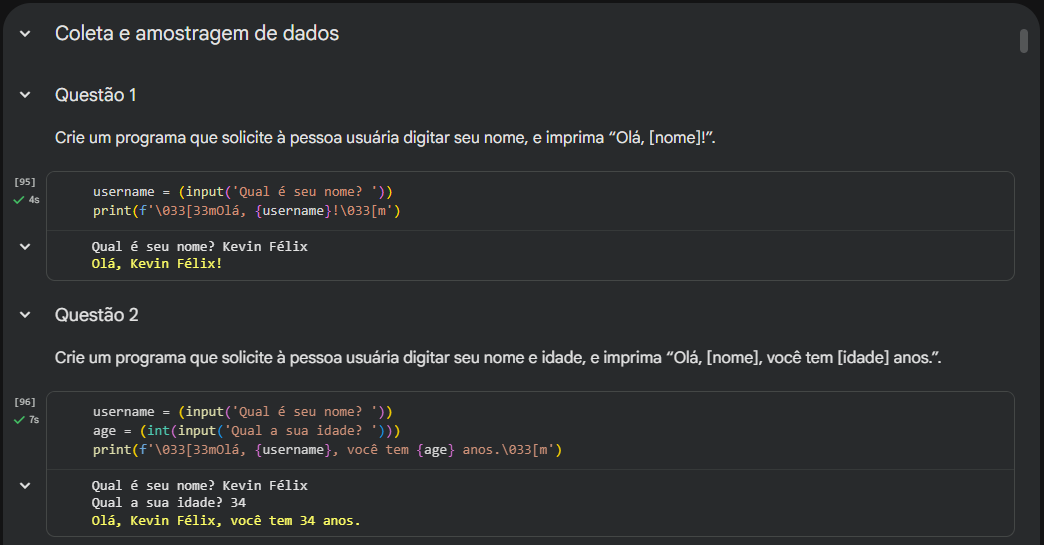Screen dimensions: 1044x545
Task: Collapse the 'Coleta e amostragem de dados' section
Action: pyautogui.click(x=25, y=33)
